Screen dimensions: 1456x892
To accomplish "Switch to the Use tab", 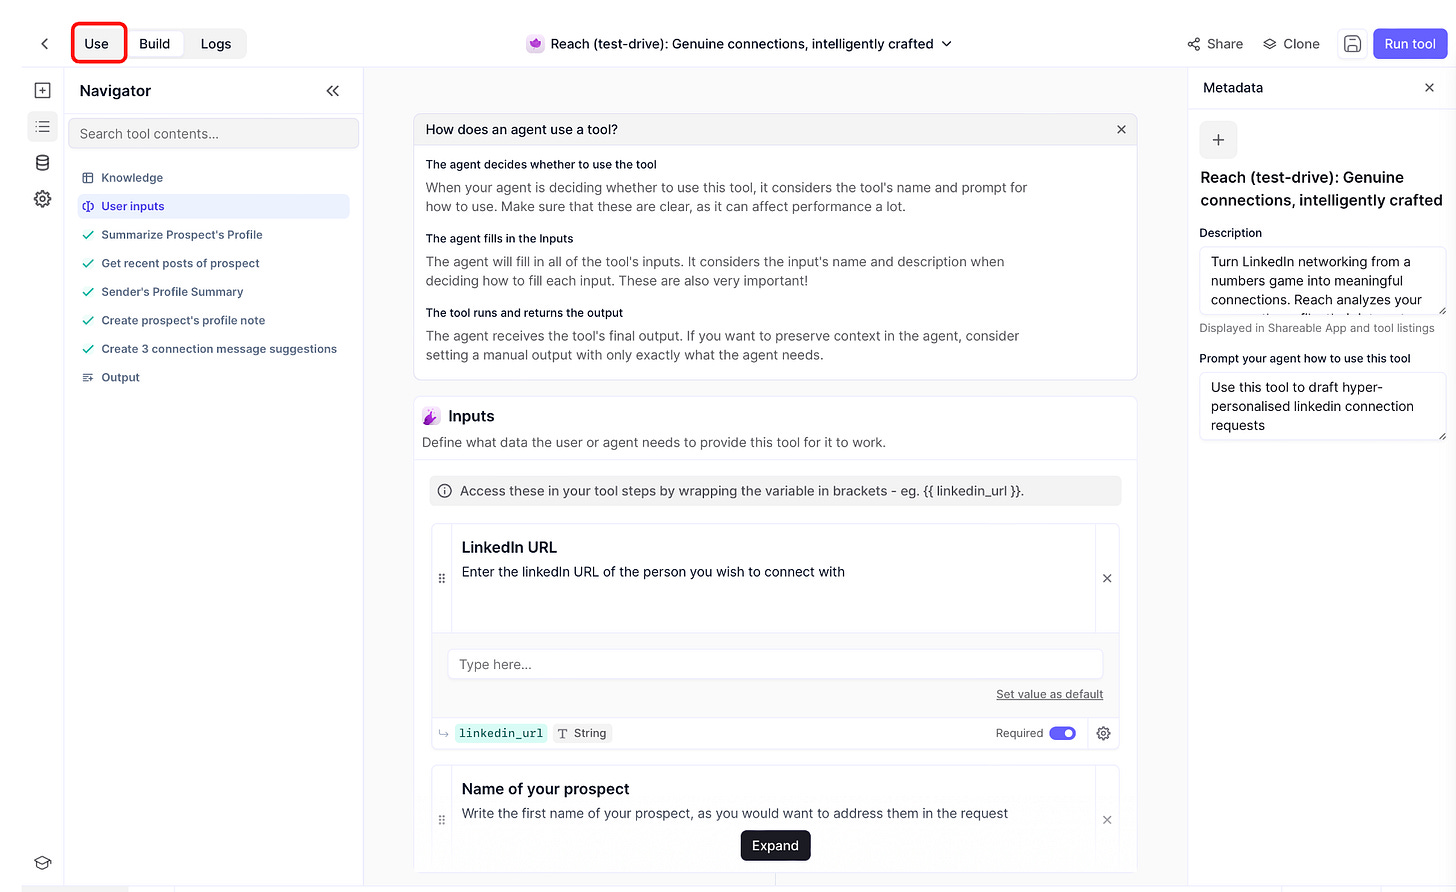I will coord(97,44).
